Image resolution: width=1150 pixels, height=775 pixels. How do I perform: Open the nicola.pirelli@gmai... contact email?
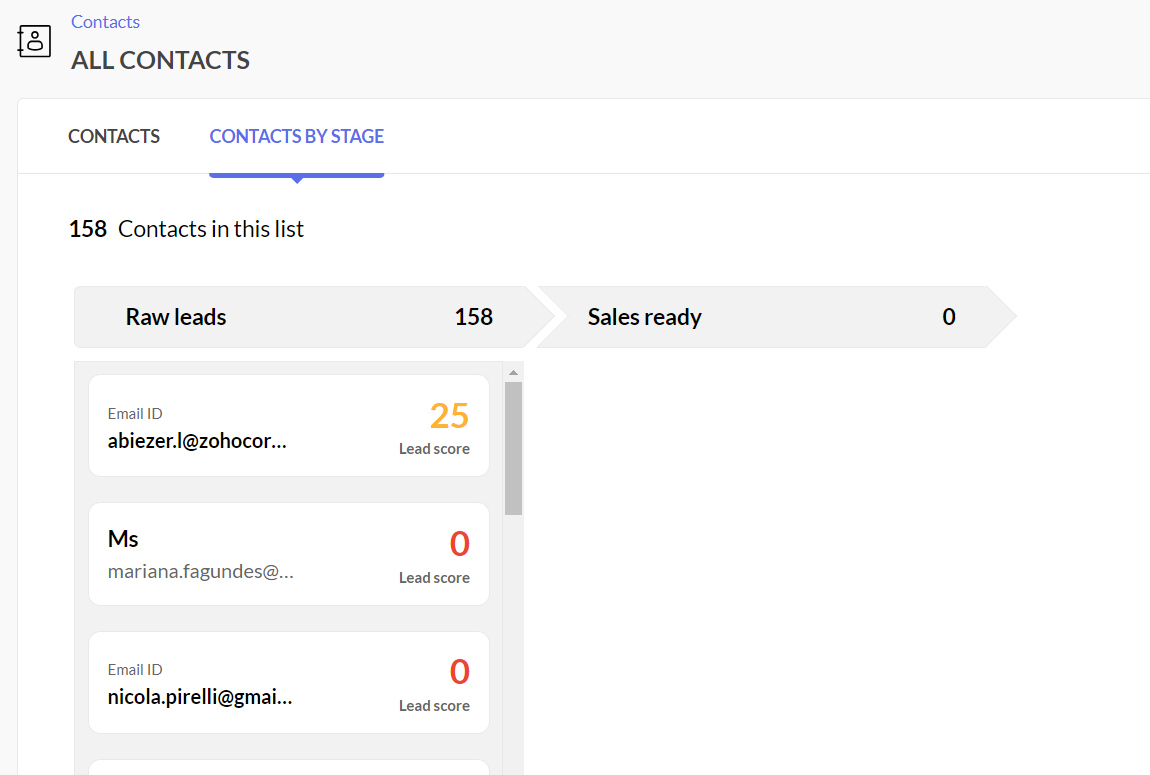tap(200, 697)
